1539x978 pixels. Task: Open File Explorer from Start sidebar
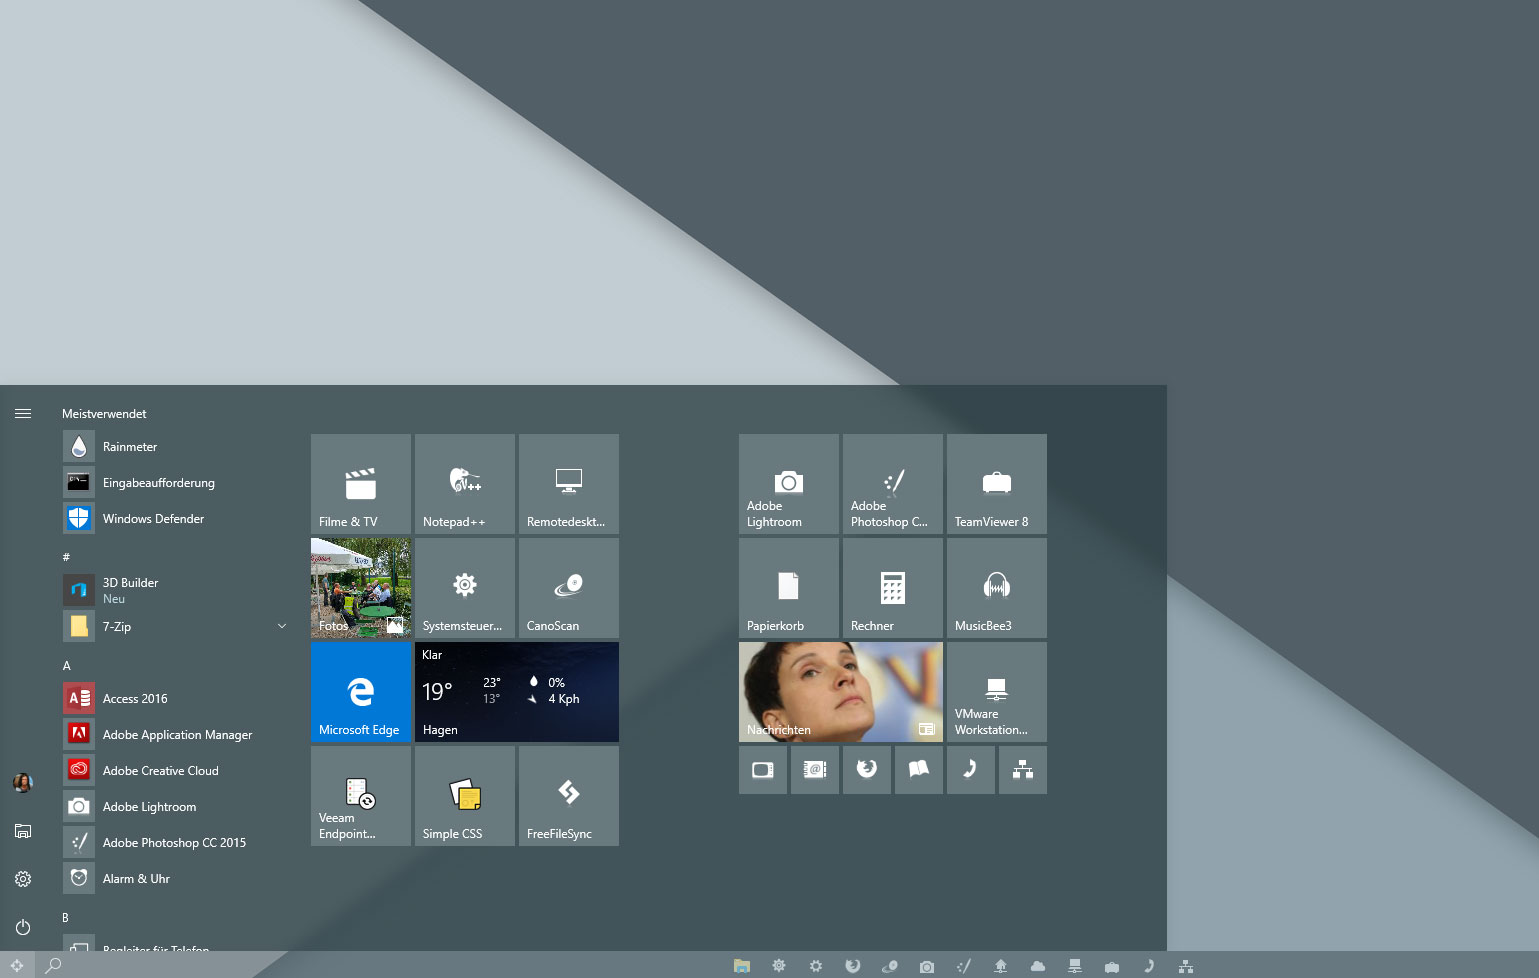point(23,831)
